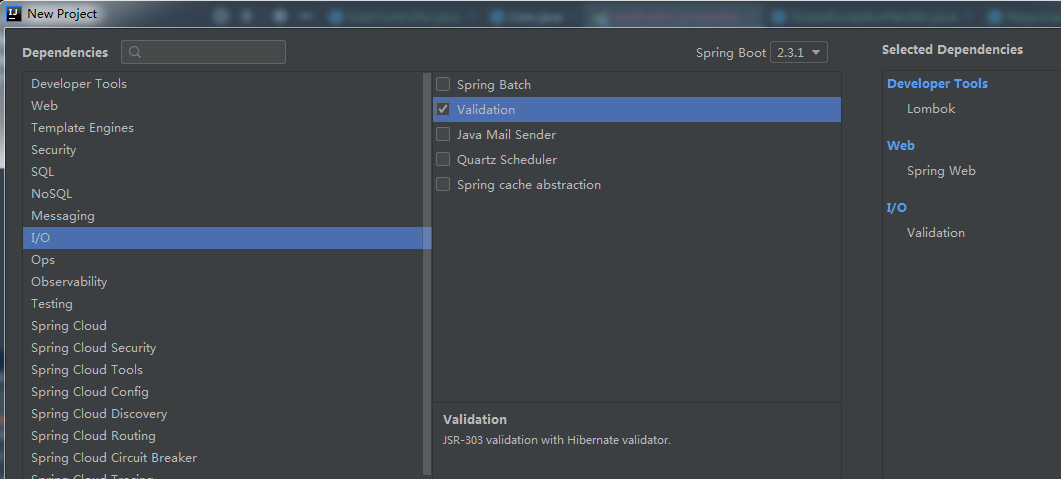The width and height of the screenshot is (1061, 479).
Task: Select the Spring Cloud Discovery category
Action: pos(223,413)
